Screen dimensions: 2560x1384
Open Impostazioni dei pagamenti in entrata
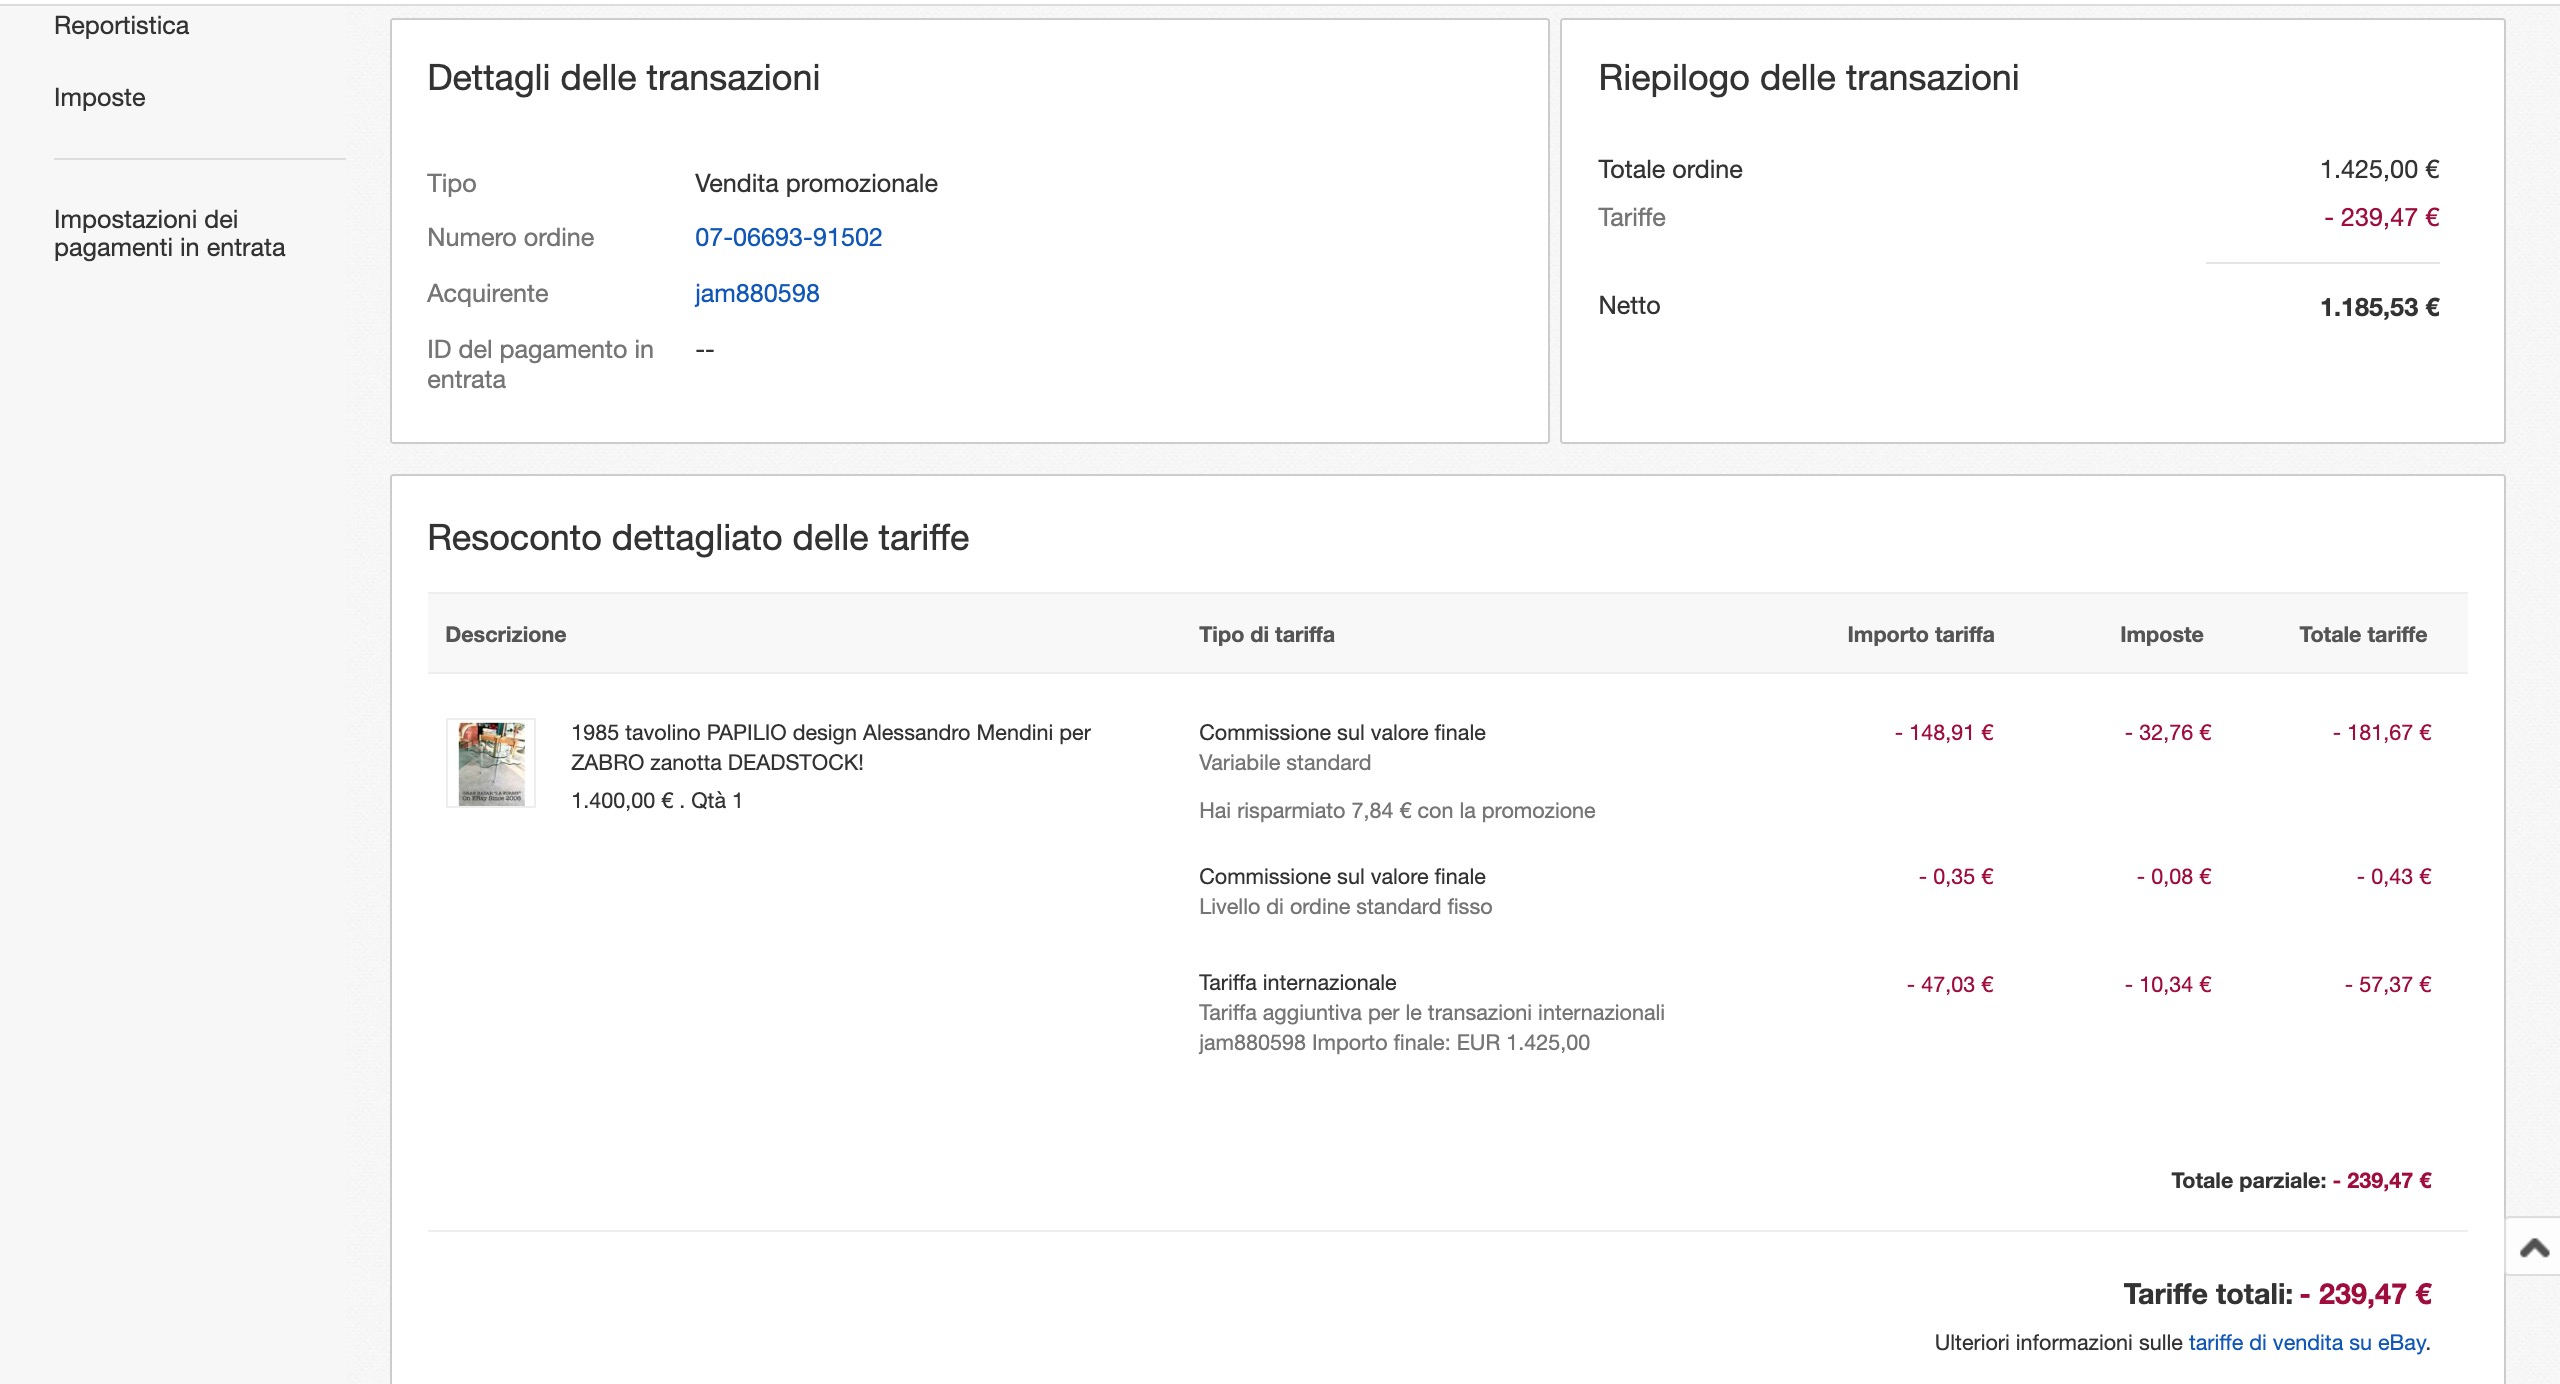click(169, 233)
